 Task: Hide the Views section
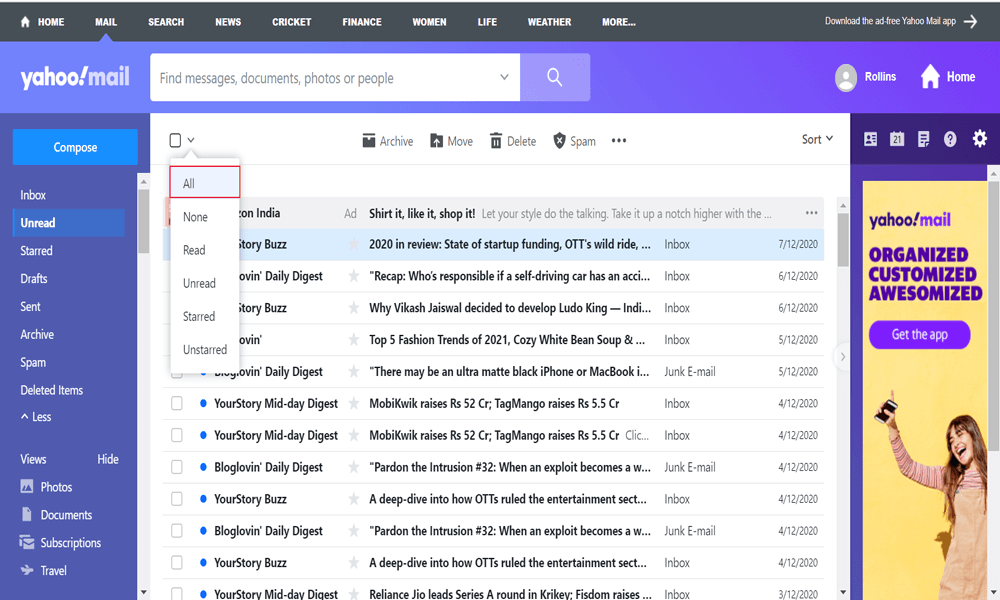tap(108, 459)
